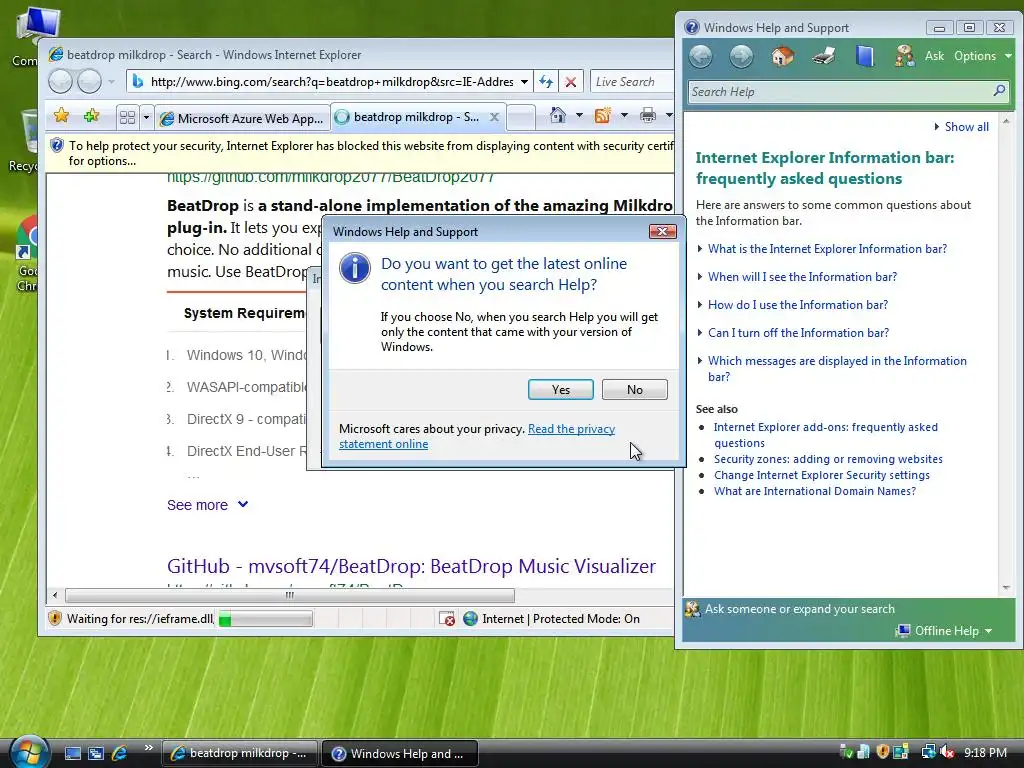Viewport: 1024px width, 768px height.
Task: Switch to beatdrop milkdrop taskbar button
Action: [x=239, y=753]
